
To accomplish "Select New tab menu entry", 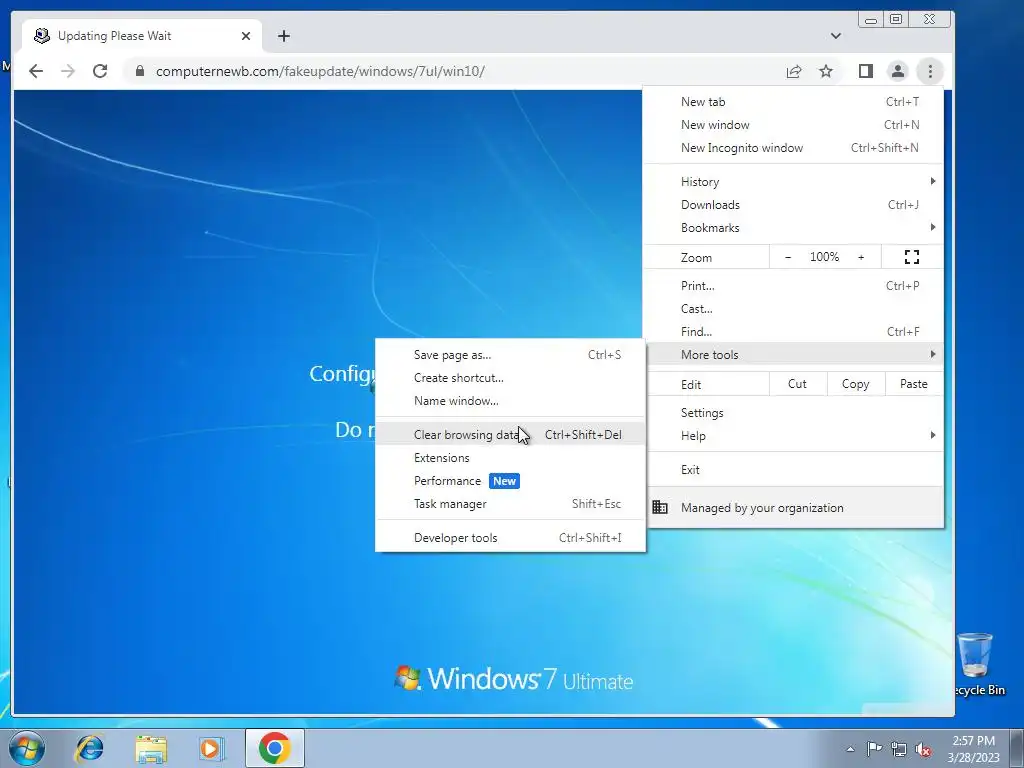I will pos(793,102).
